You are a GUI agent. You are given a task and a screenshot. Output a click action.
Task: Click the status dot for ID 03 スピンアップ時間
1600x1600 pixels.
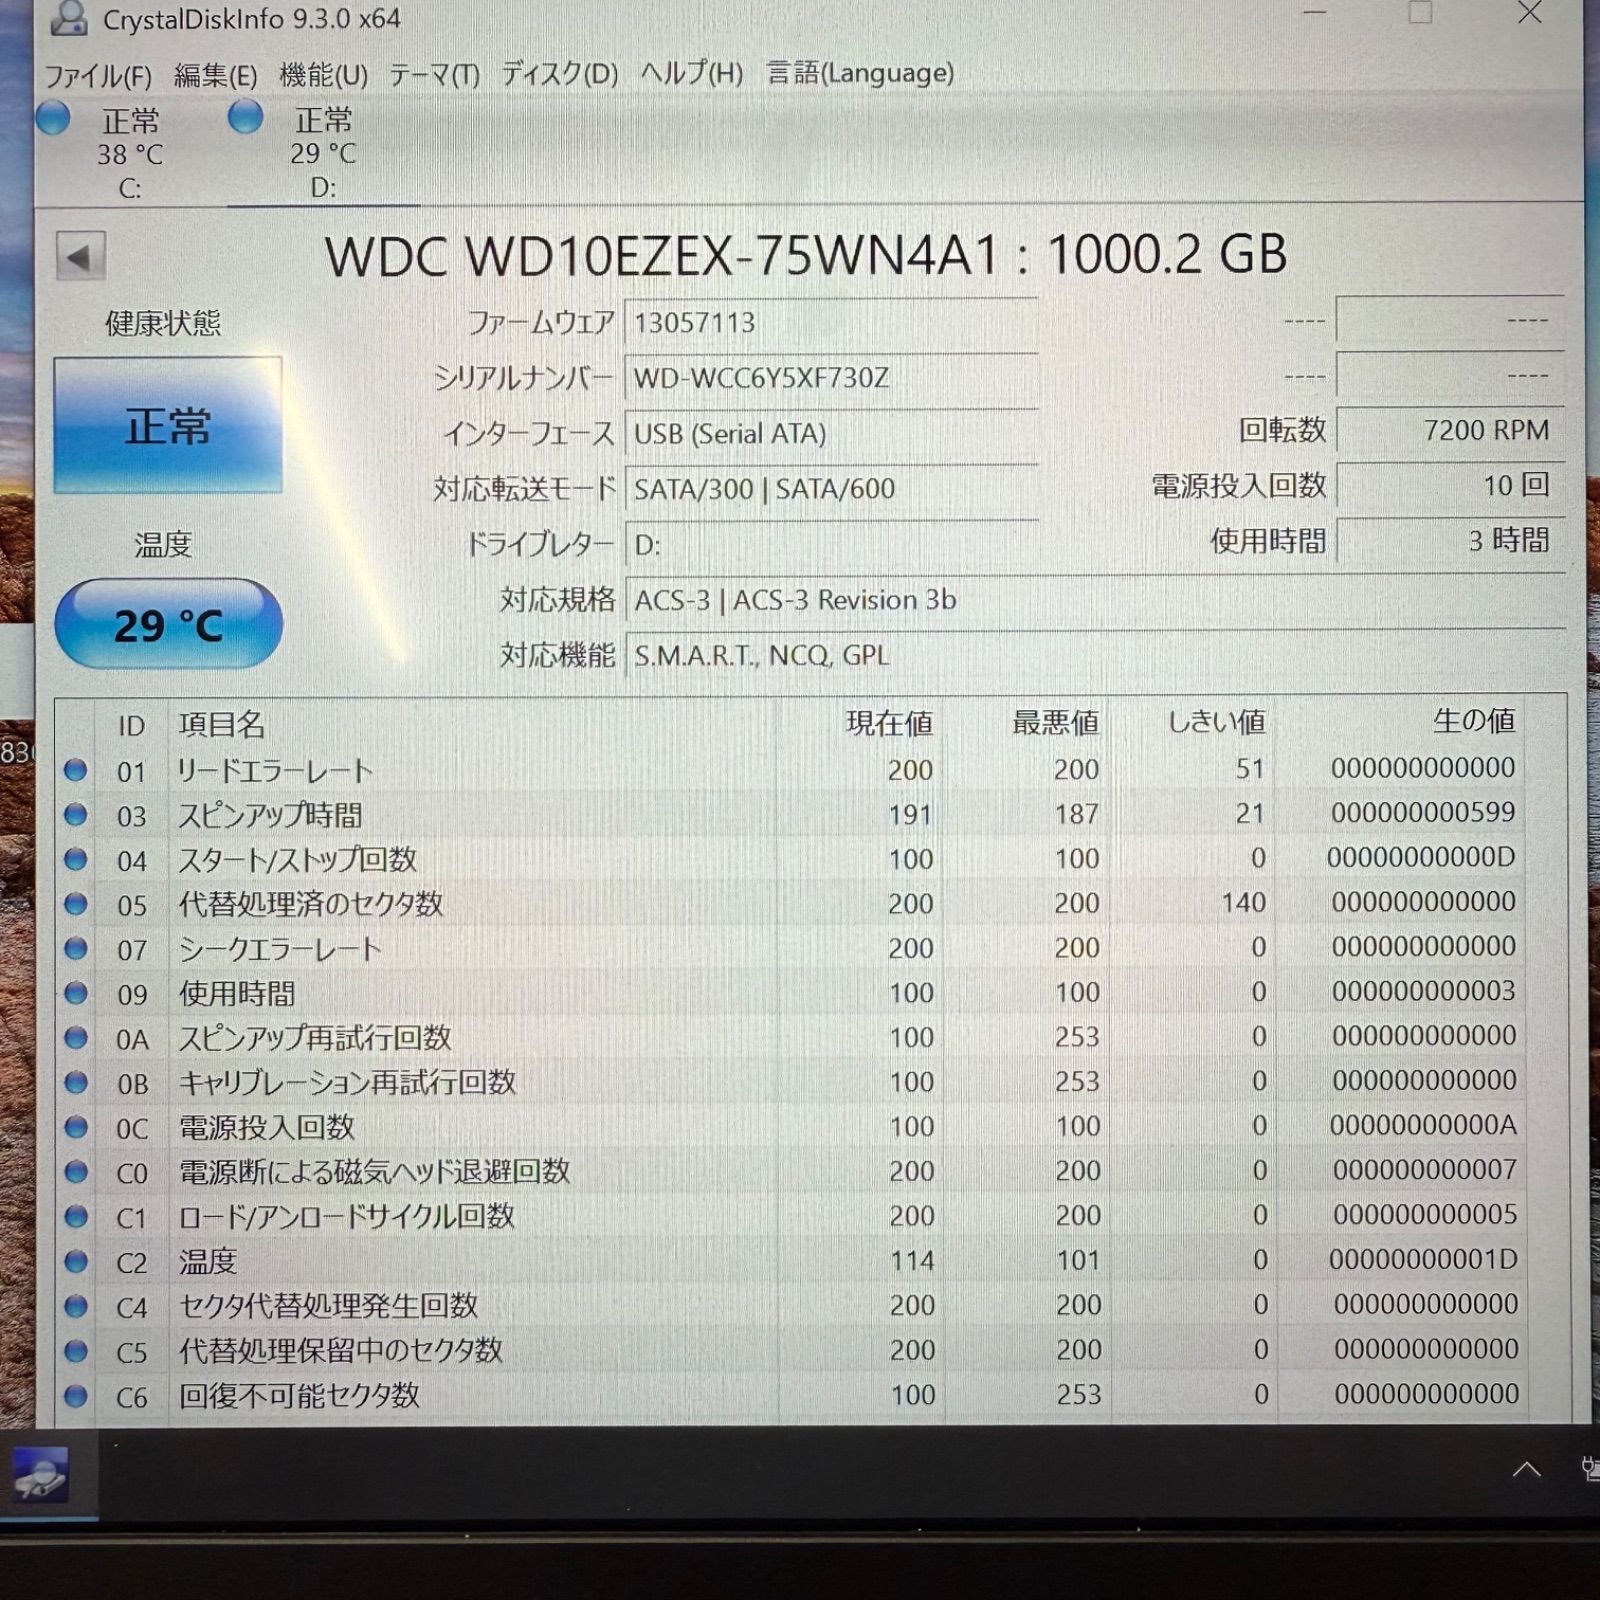76,814
